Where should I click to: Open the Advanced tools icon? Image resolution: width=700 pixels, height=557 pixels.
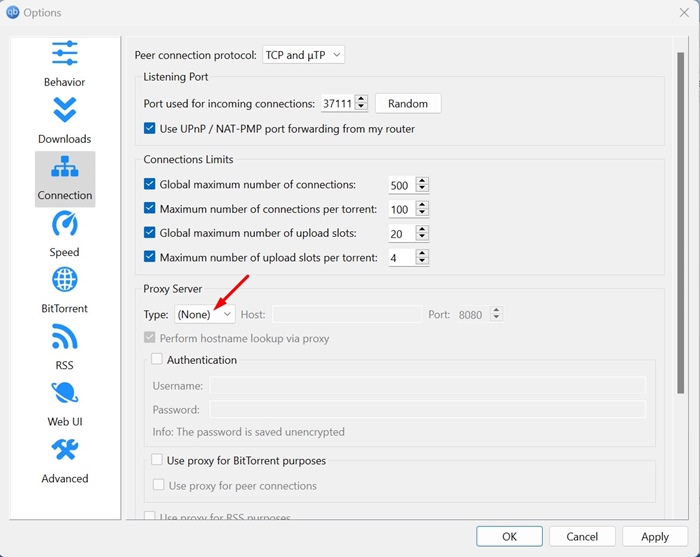[x=65, y=449]
